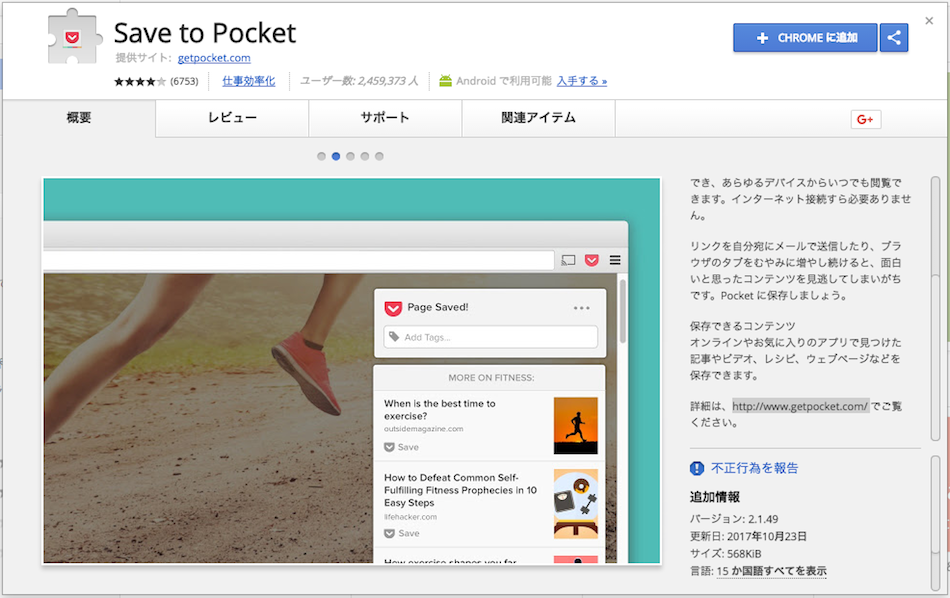The width and height of the screenshot is (950, 598).
Task: Open the サポート tab
Action: click(x=385, y=118)
